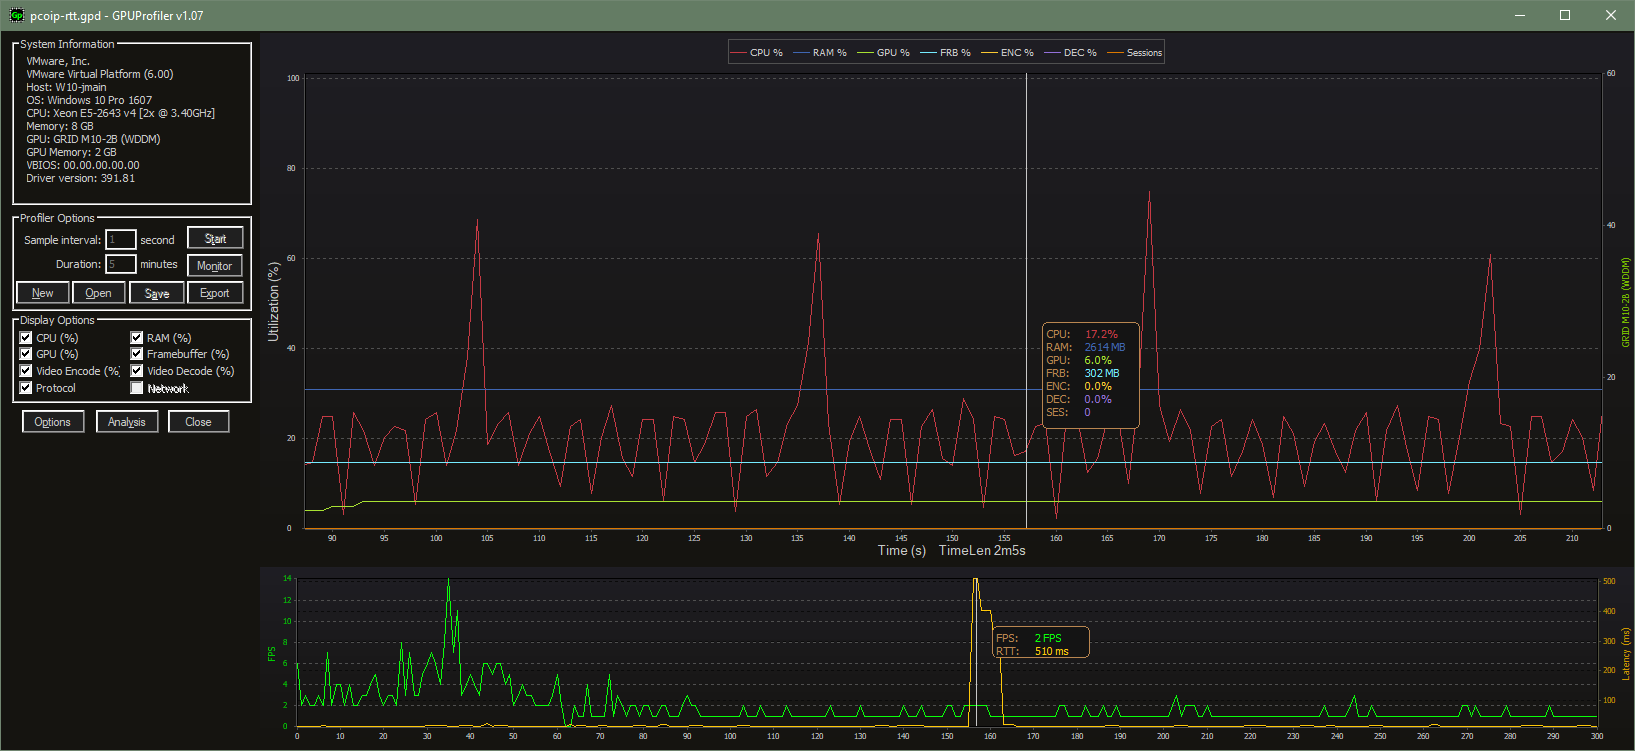Click the GPU % legend entry
The image size is (1635, 751).
click(x=884, y=53)
